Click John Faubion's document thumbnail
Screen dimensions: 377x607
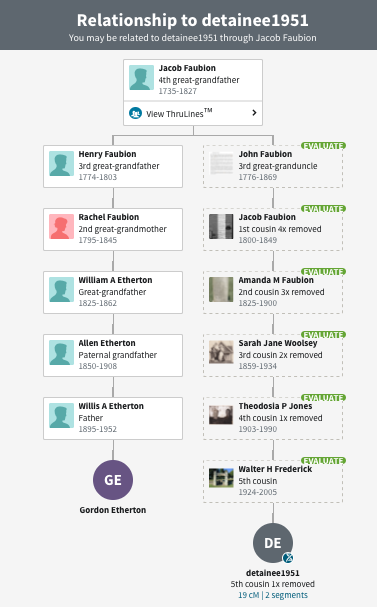point(221,163)
